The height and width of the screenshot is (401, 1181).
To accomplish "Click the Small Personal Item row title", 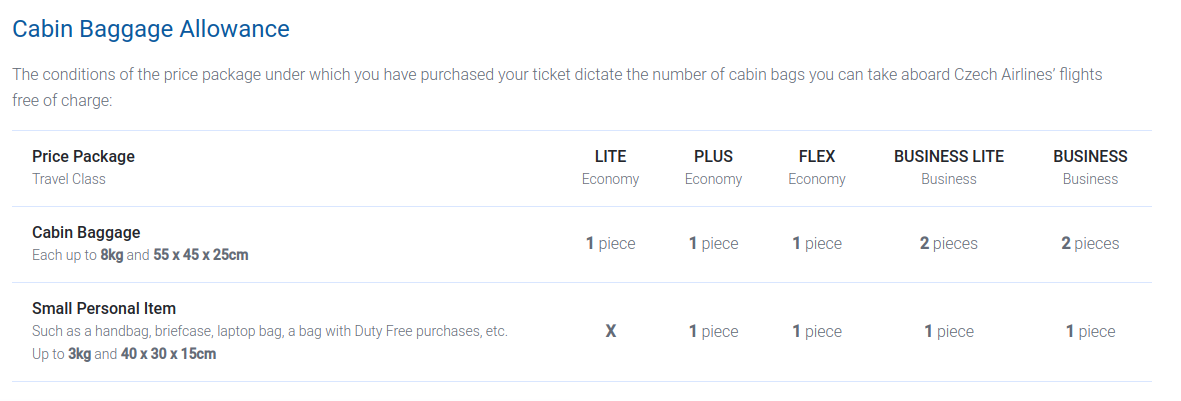I will click(x=104, y=309).
